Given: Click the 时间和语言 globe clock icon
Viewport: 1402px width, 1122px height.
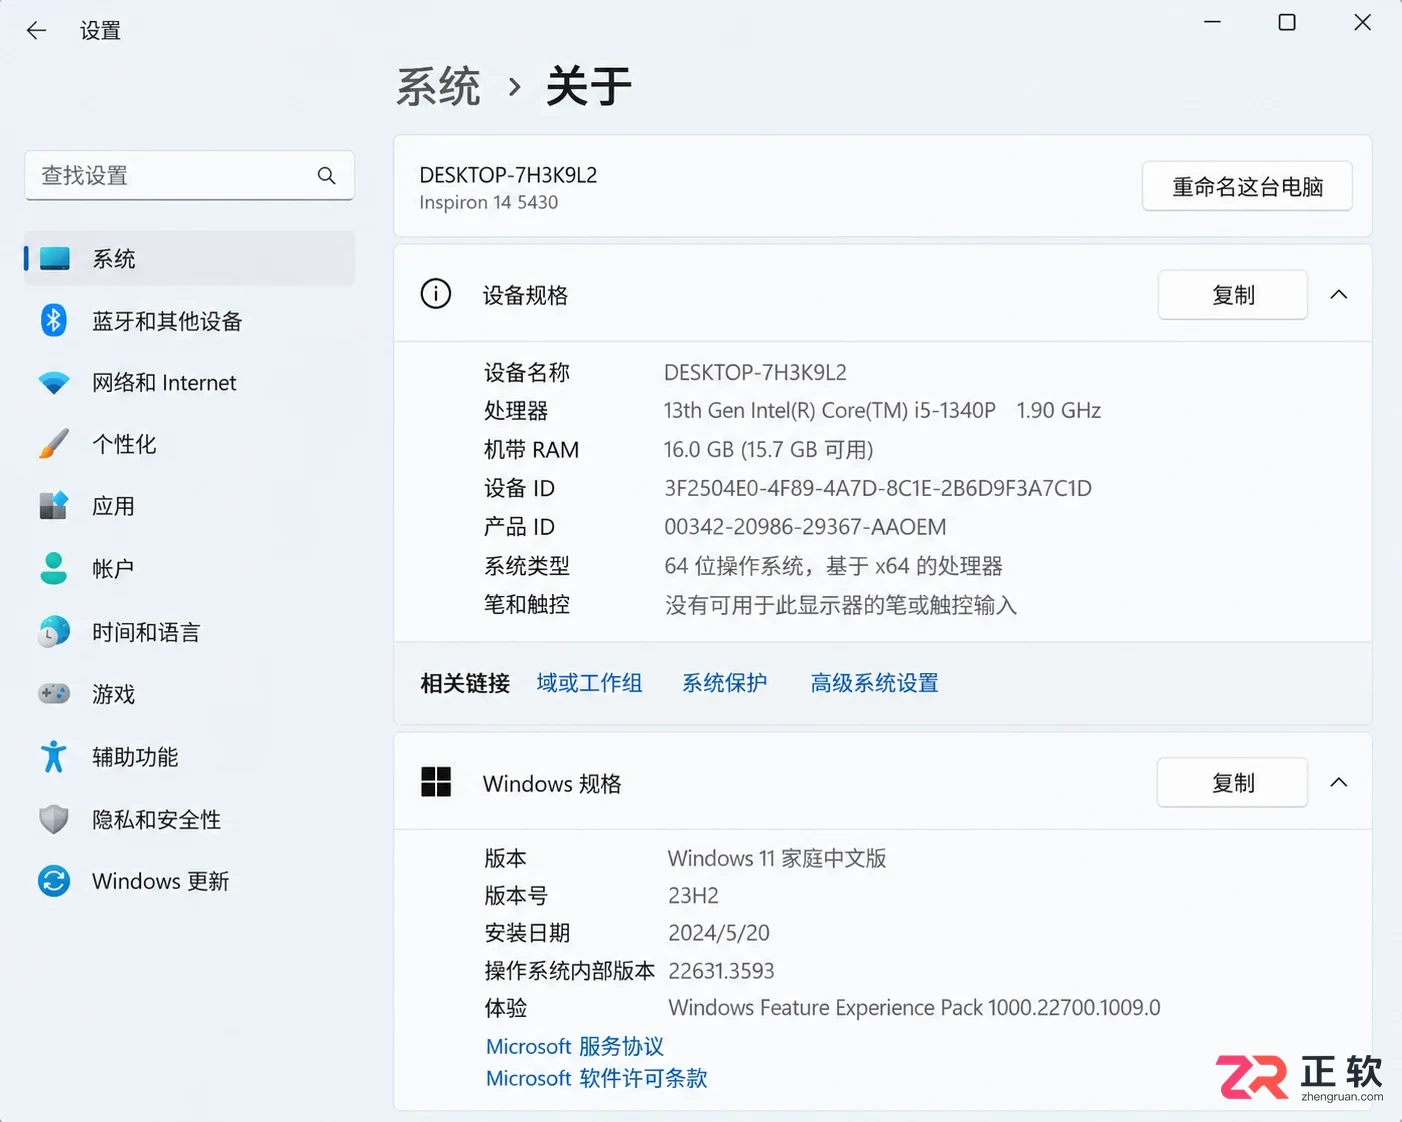Looking at the screenshot, I should [54, 632].
